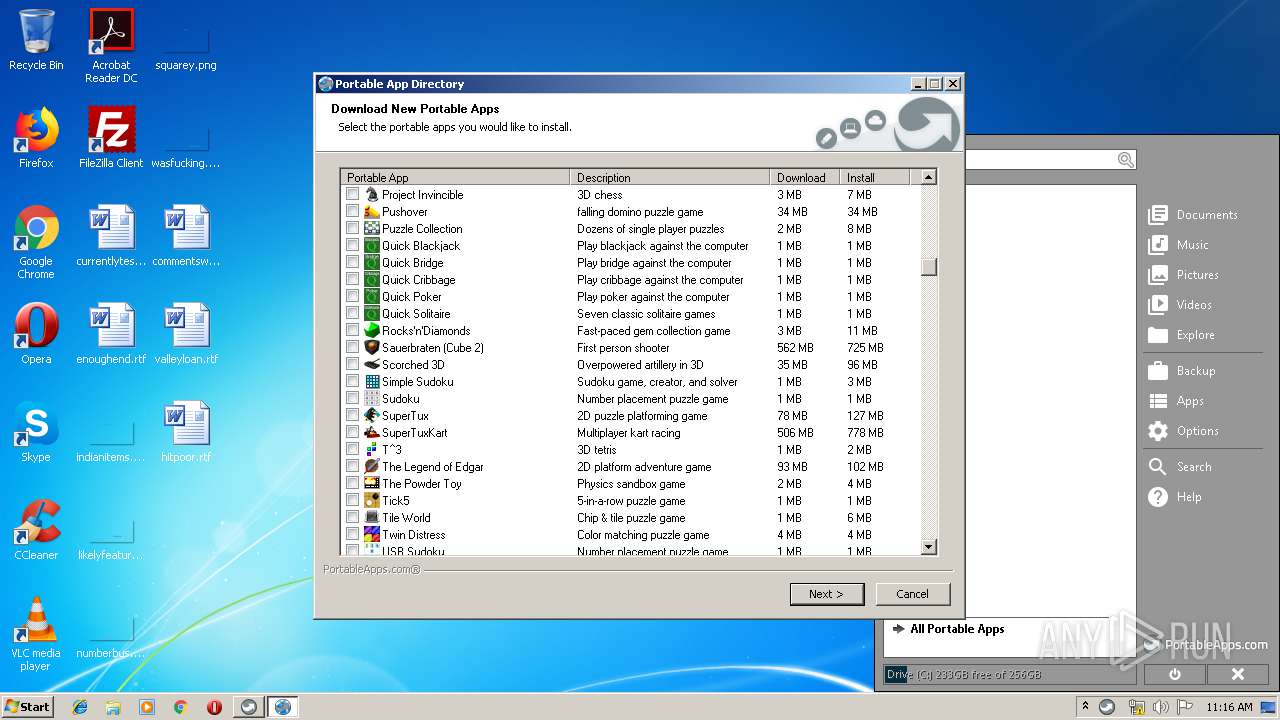Click the Simple Sudoku grid icon
1280x720 pixels.
(x=372, y=382)
